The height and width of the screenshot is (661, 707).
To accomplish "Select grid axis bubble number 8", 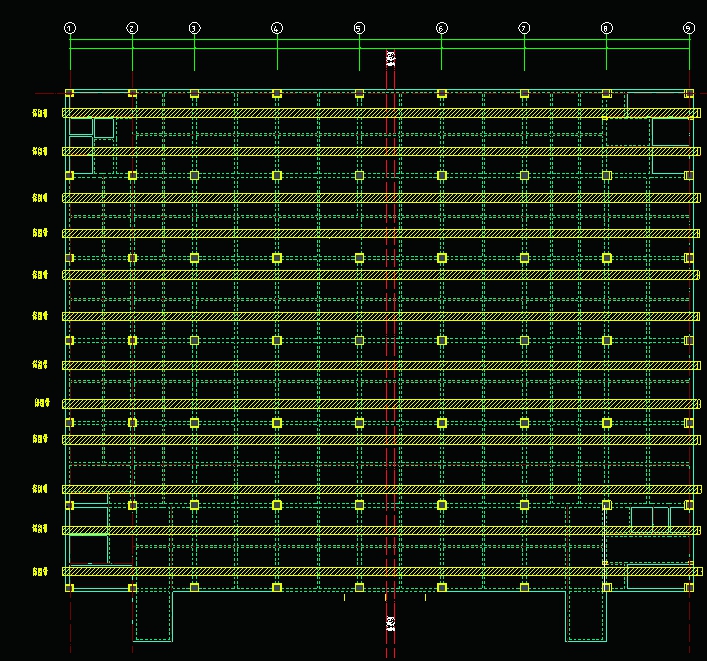I will point(606,28).
